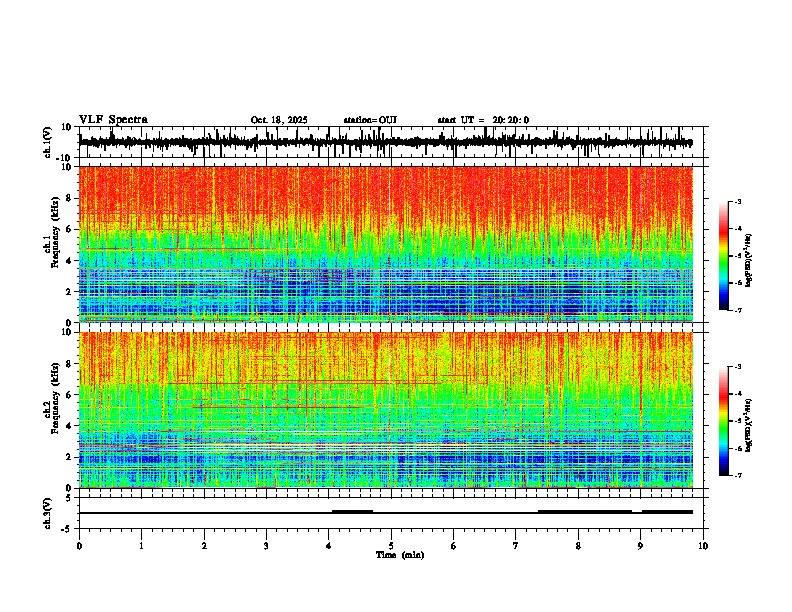Click tick label "5" on the Time axis
Image resolution: width=792 pixels, height=612 pixels.
391,546
